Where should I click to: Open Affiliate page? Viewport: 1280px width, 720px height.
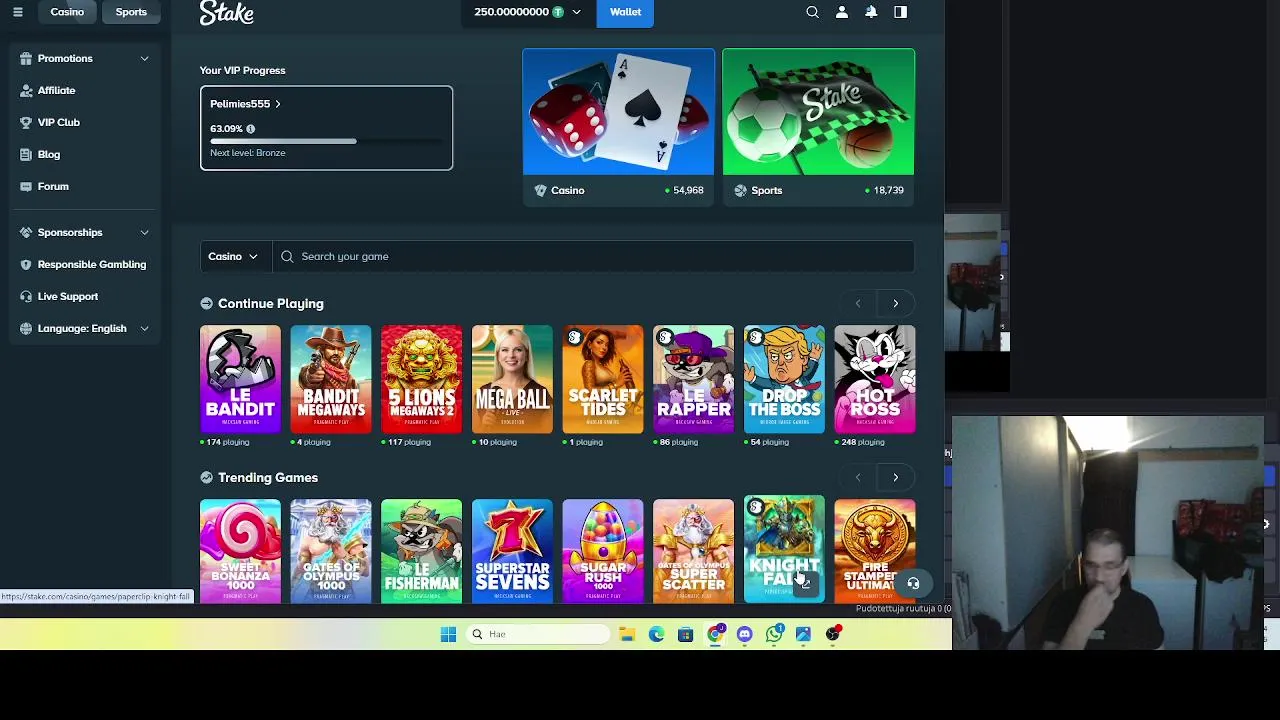tap(56, 90)
